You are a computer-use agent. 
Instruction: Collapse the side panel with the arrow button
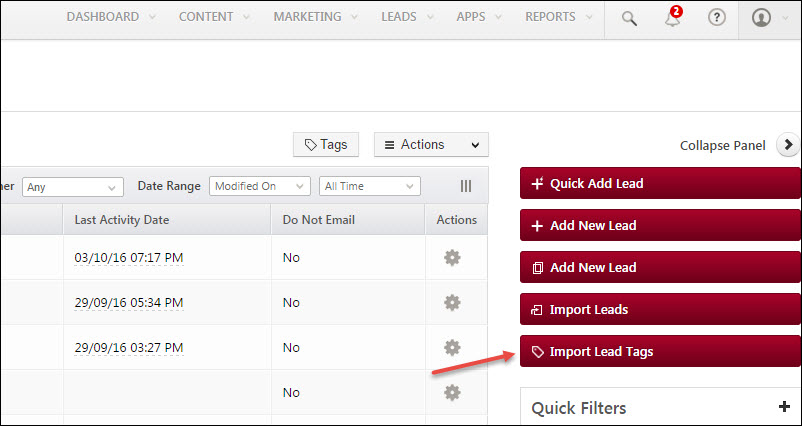click(788, 145)
